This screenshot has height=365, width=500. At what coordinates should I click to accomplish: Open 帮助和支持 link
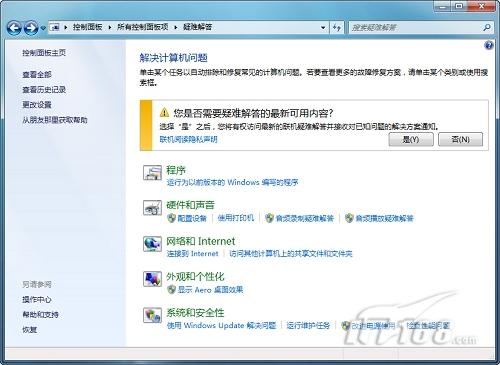click(x=40, y=314)
